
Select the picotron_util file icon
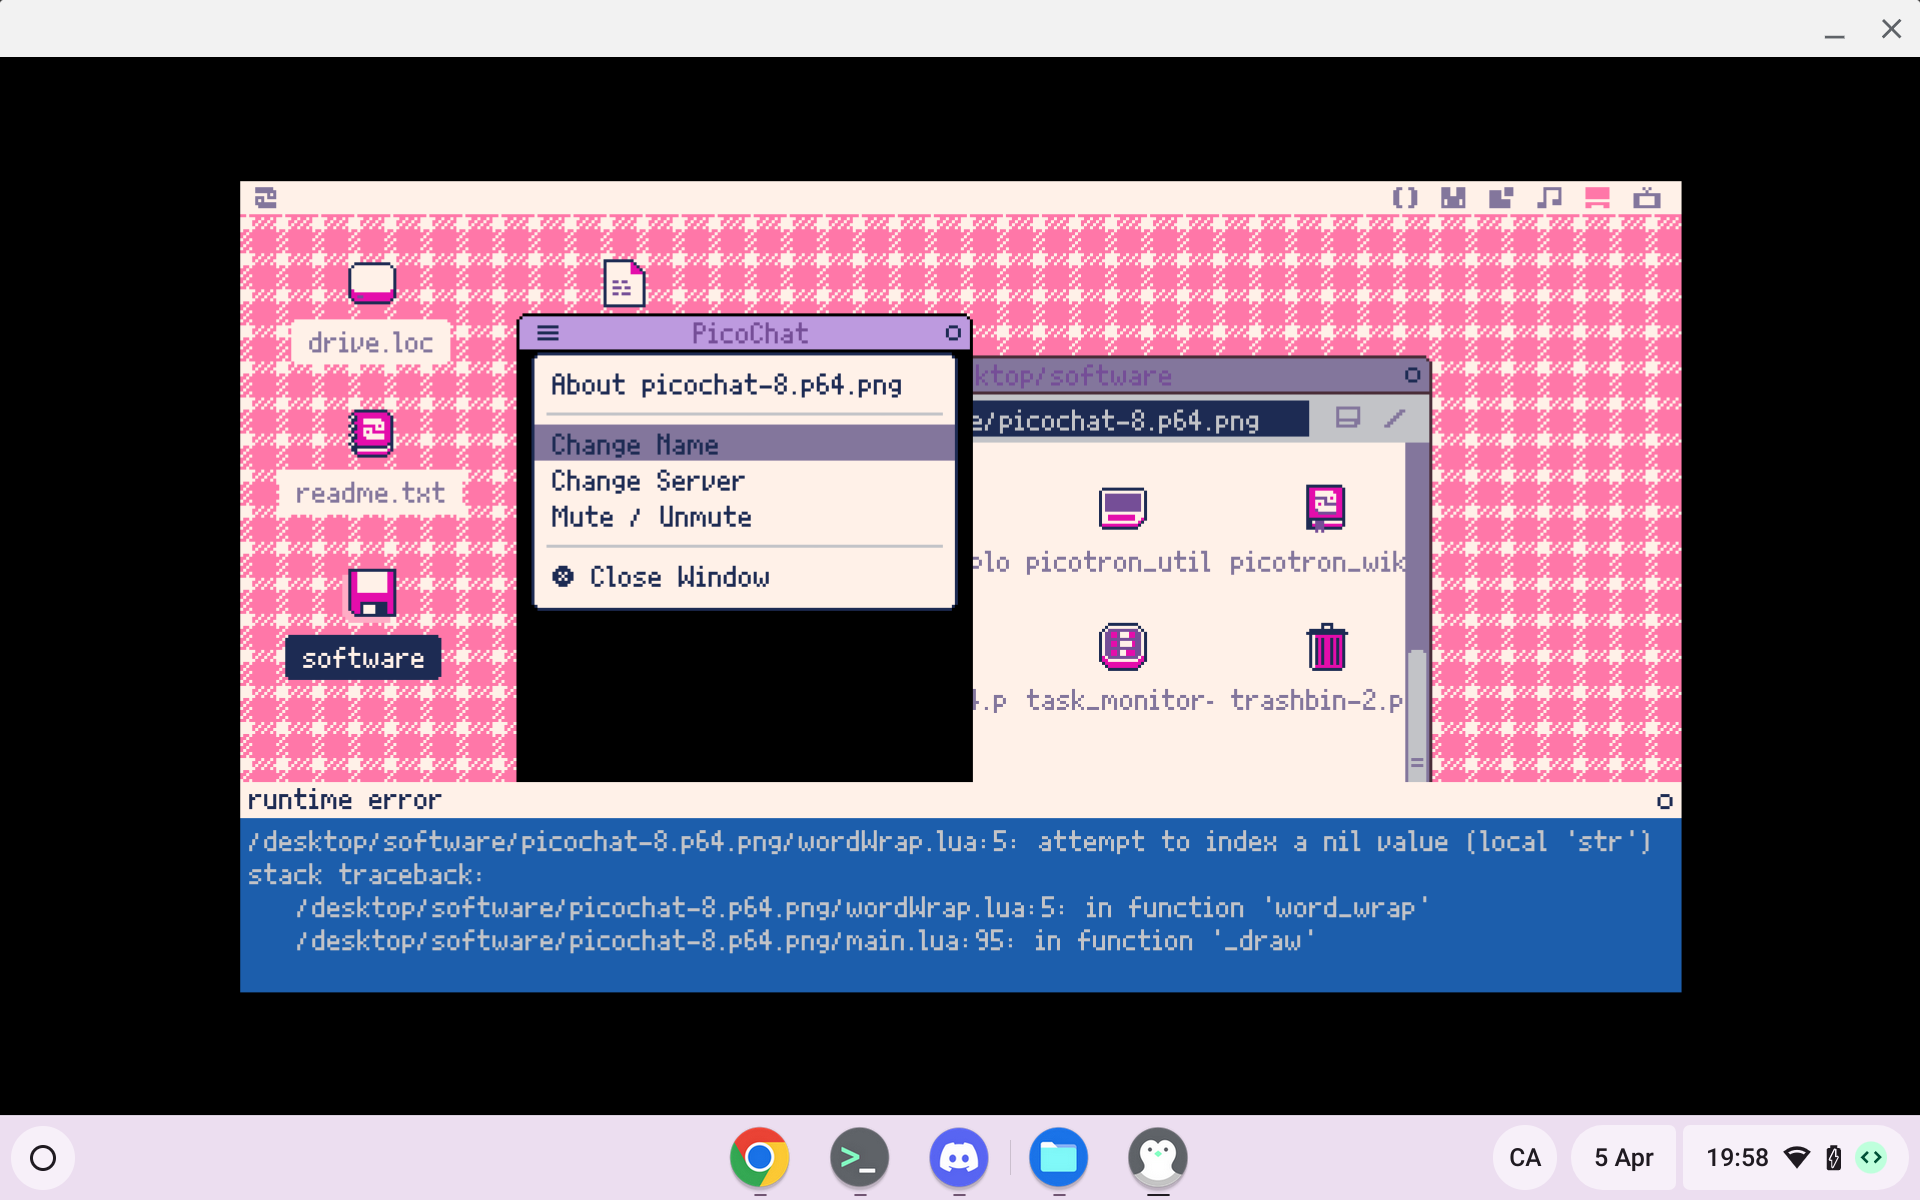[1122, 508]
